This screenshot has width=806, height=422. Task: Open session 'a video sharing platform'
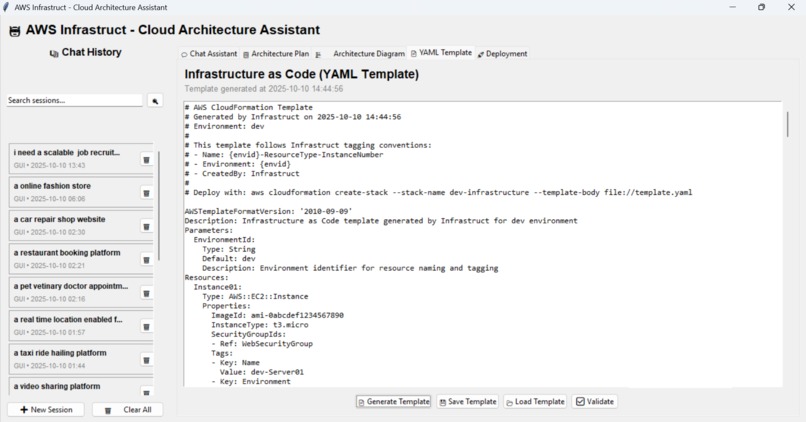click(x=75, y=387)
